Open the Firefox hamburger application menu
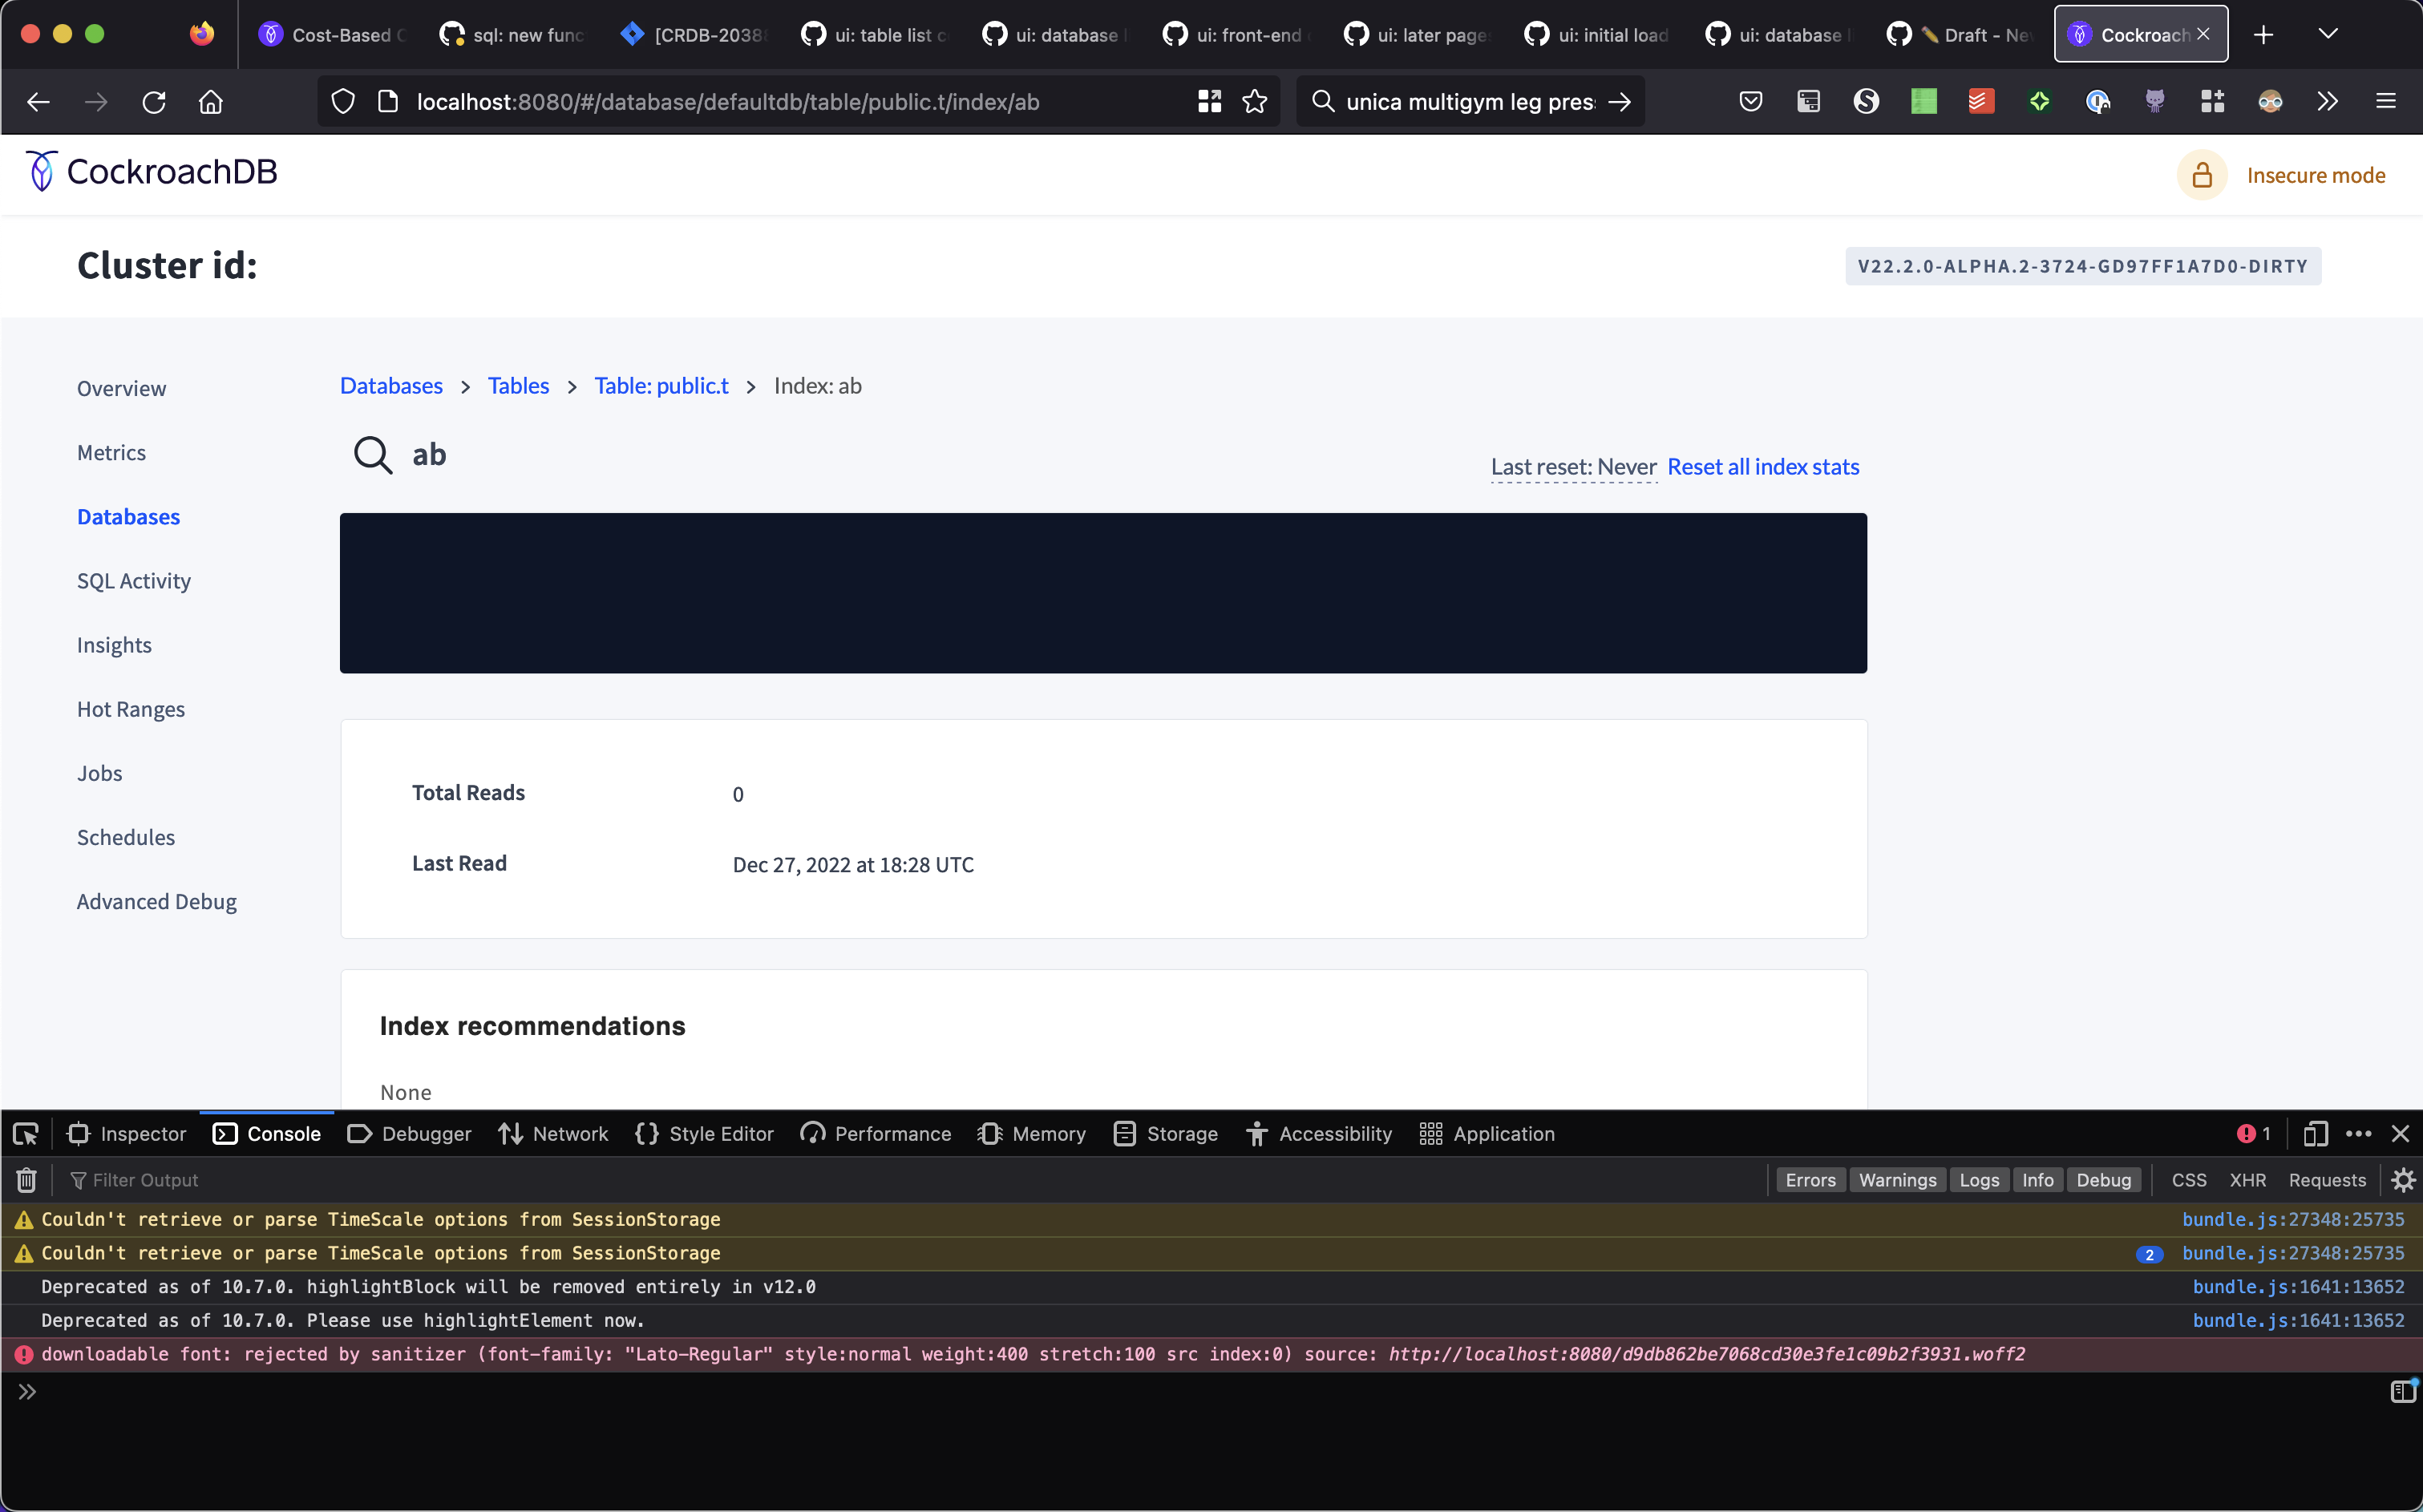Image resolution: width=2423 pixels, height=1512 pixels. (2386, 102)
